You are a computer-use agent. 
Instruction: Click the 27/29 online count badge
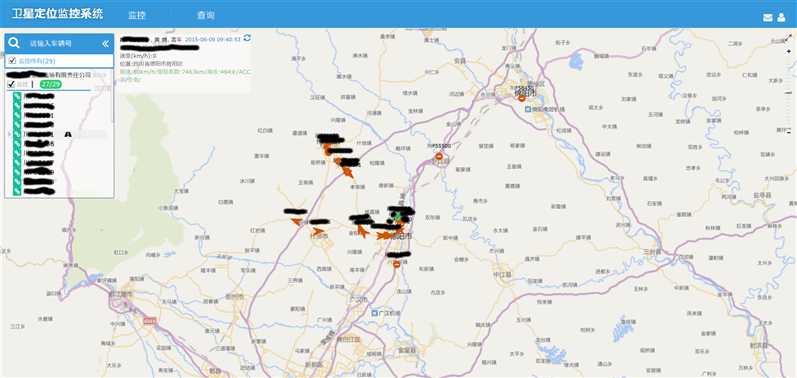[51, 84]
